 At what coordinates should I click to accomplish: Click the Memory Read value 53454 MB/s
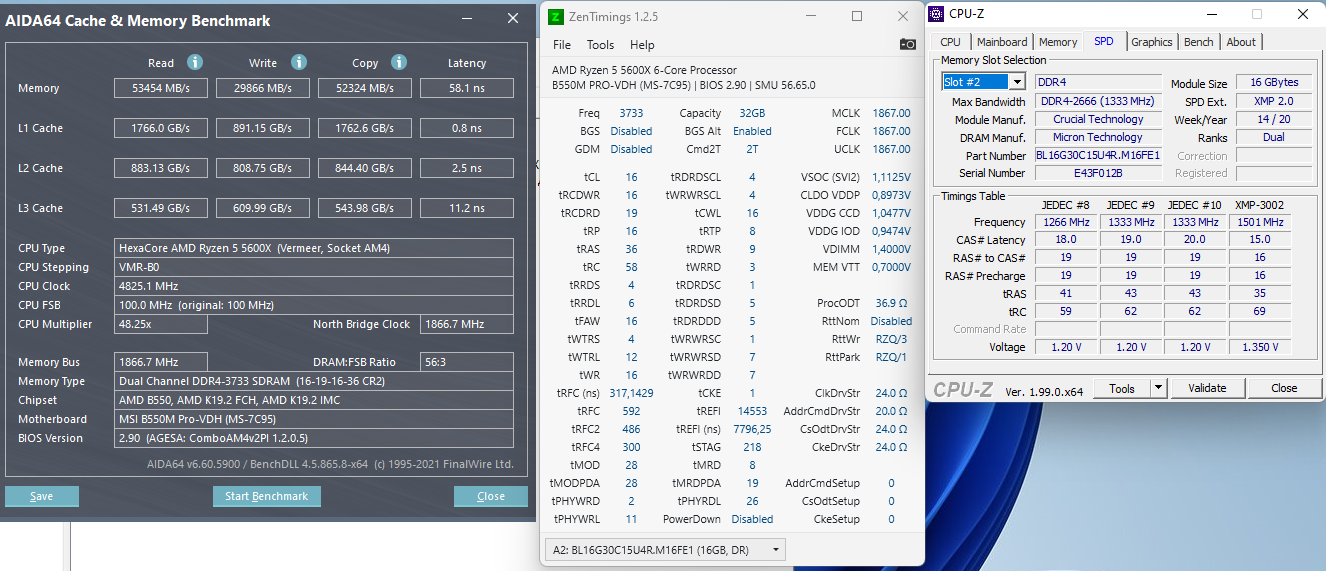point(161,88)
